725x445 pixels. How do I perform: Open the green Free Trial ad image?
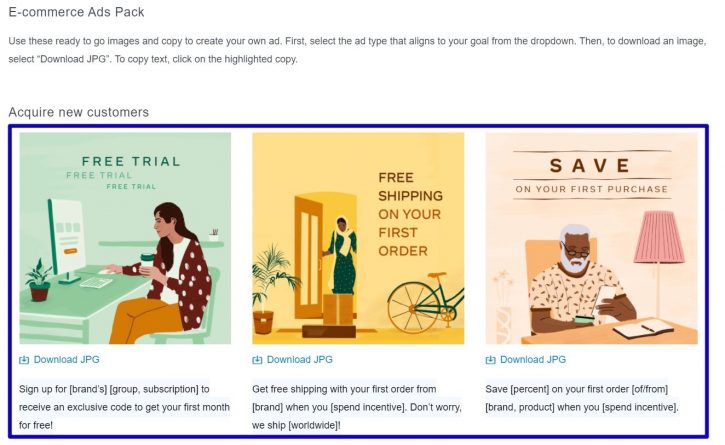(125, 238)
